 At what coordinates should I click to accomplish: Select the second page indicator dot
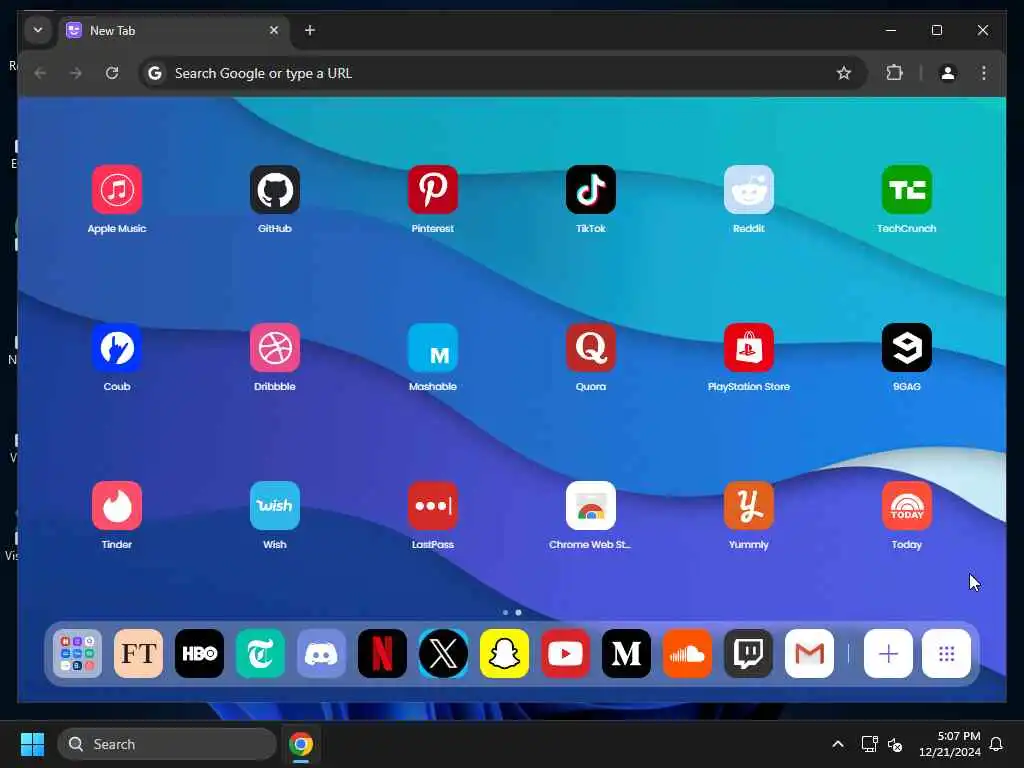519,613
